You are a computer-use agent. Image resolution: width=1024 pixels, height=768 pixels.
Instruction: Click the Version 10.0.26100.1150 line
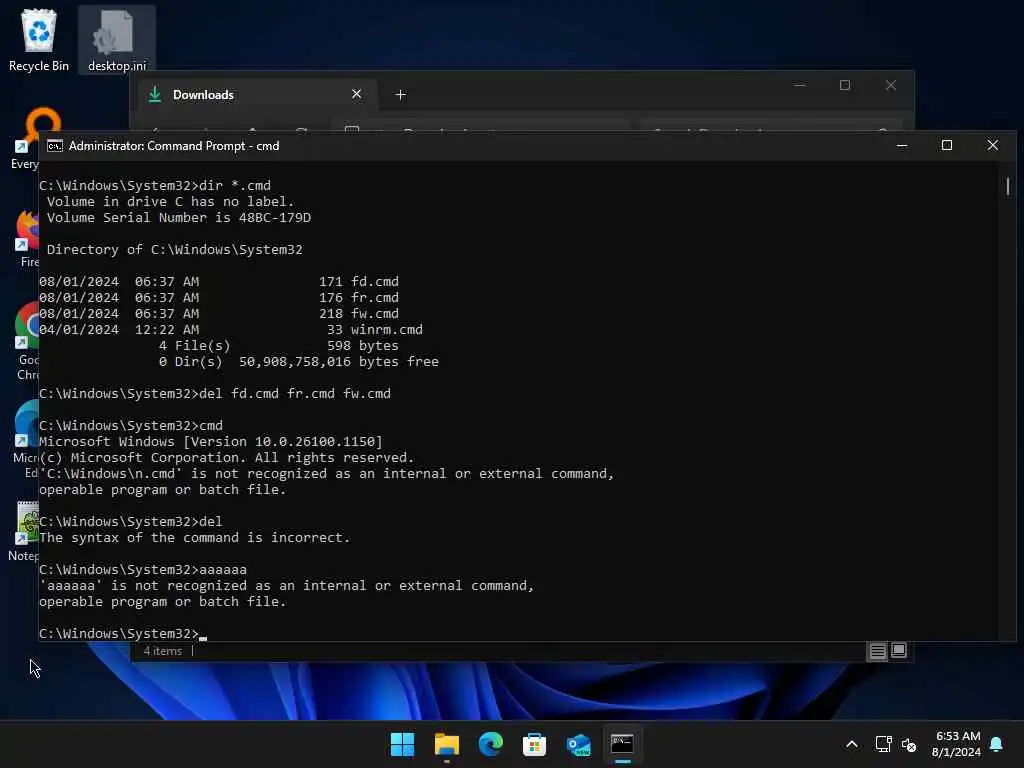click(x=211, y=441)
